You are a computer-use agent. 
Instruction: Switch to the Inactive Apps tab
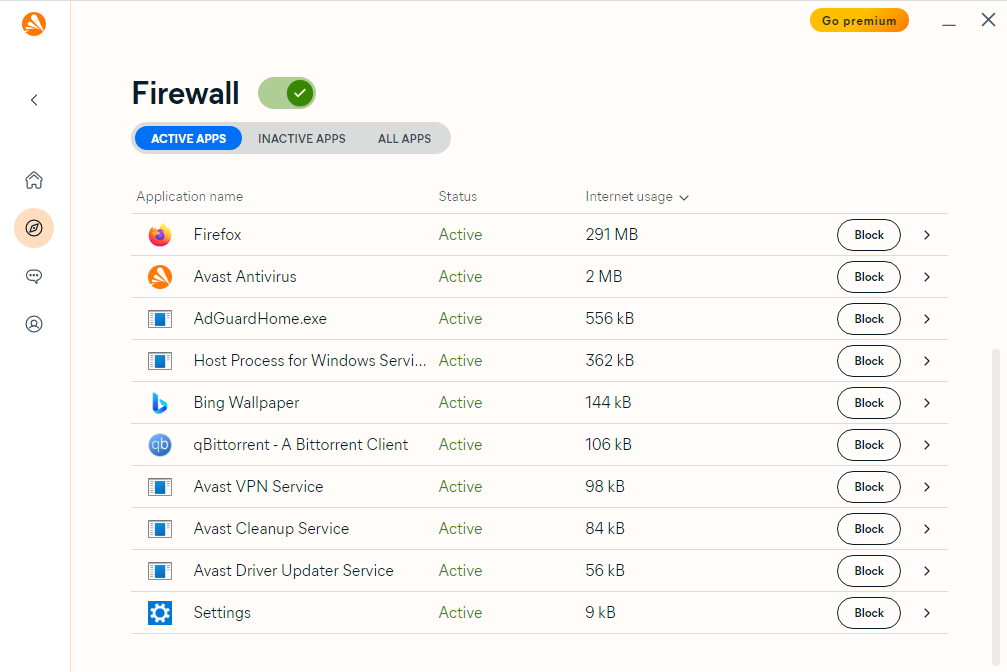click(302, 139)
